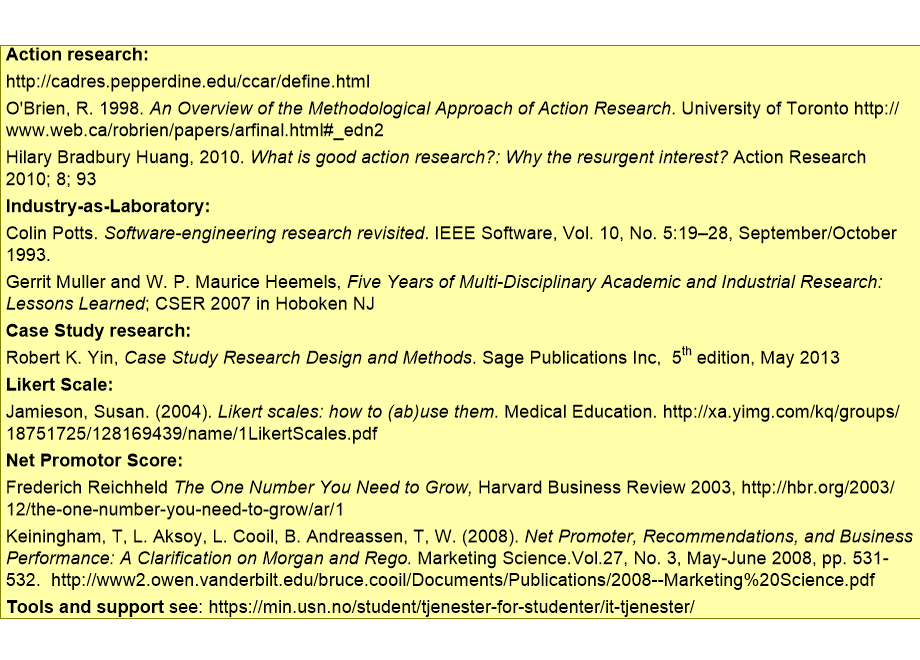Click 'University of Toronto' text
The image size is (920, 660).
[x=765, y=109]
